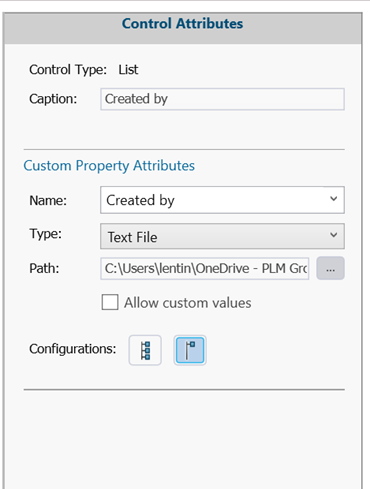Toggle the 'This configuration' flag icon button

(x=190, y=350)
